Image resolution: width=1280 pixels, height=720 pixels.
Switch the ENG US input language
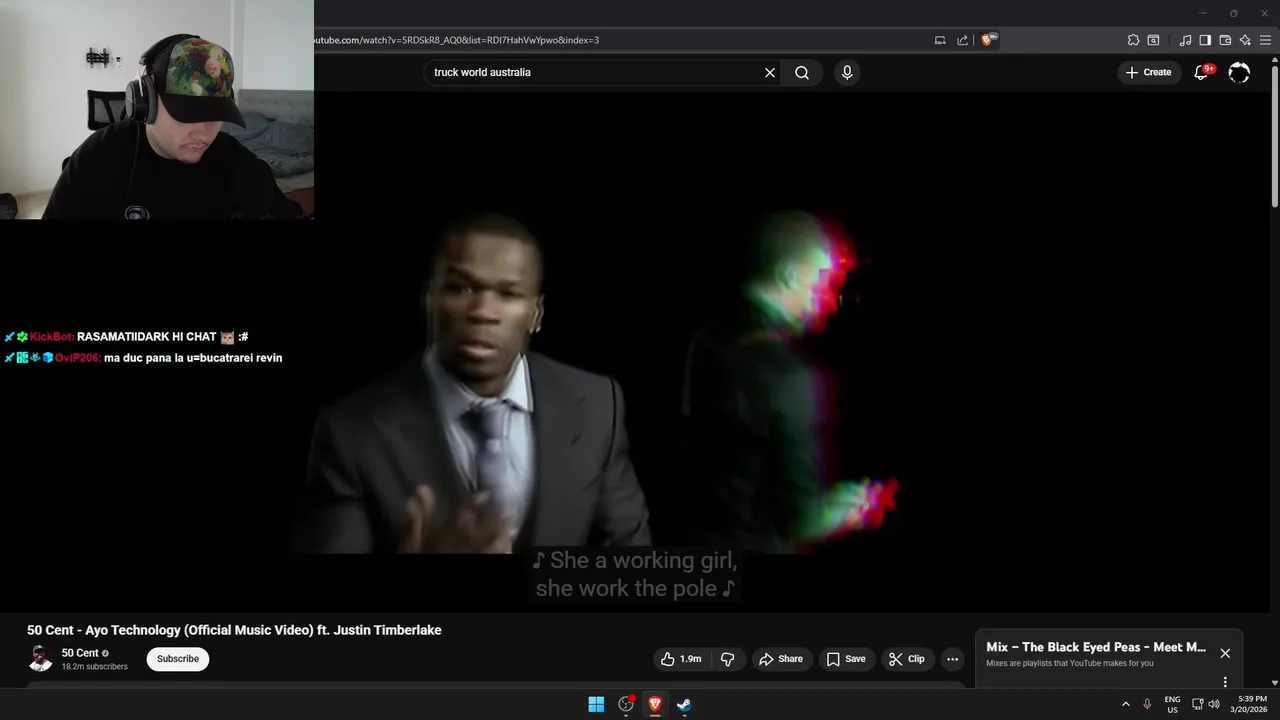click(1172, 704)
